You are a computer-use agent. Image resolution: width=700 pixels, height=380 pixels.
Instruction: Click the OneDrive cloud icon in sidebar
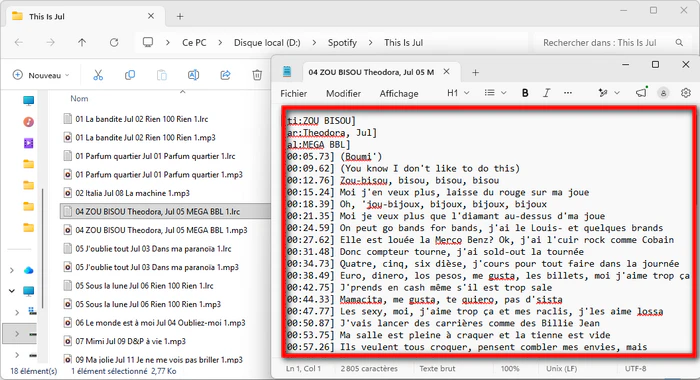[x=29, y=270]
